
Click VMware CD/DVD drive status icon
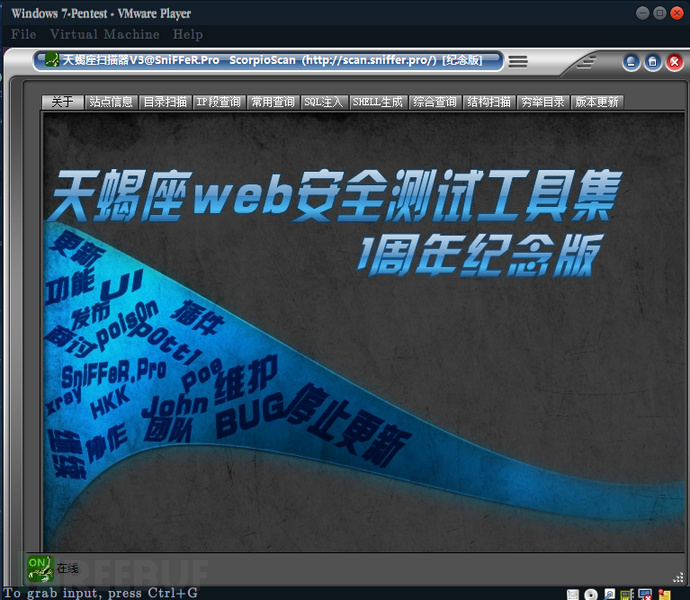(x=591, y=594)
